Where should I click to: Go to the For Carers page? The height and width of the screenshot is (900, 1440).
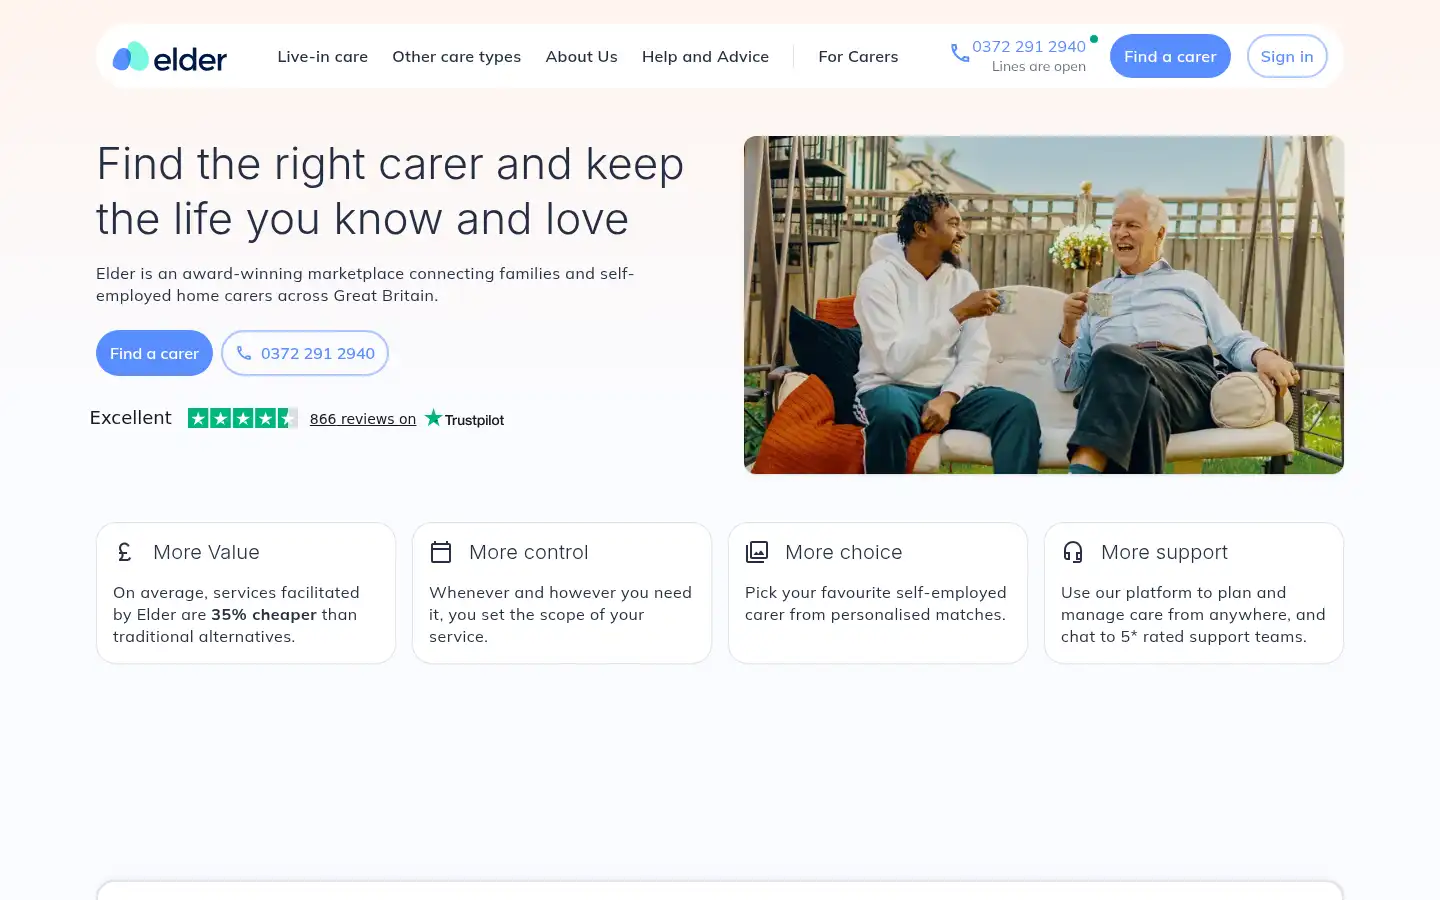pyautogui.click(x=858, y=57)
